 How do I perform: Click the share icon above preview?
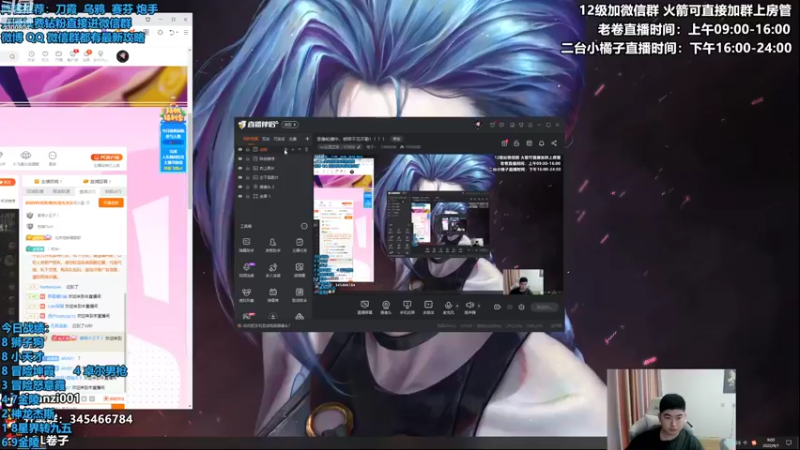pyautogui.click(x=554, y=143)
